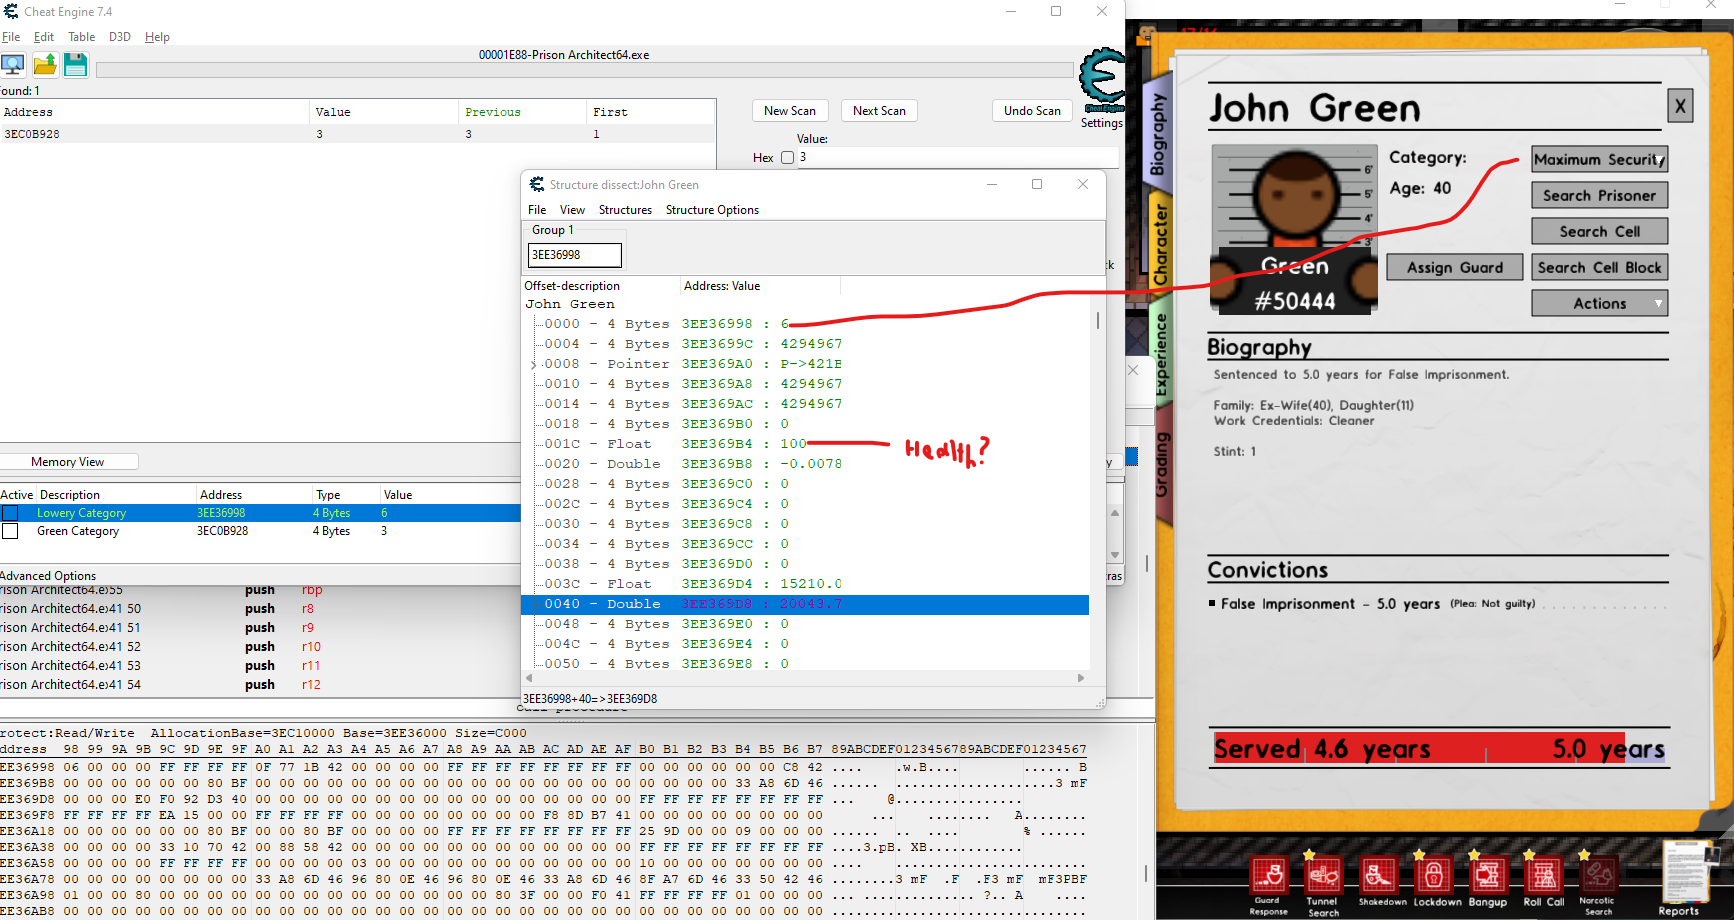Open the Structures menu
The width and height of the screenshot is (1734, 920).
(x=625, y=210)
